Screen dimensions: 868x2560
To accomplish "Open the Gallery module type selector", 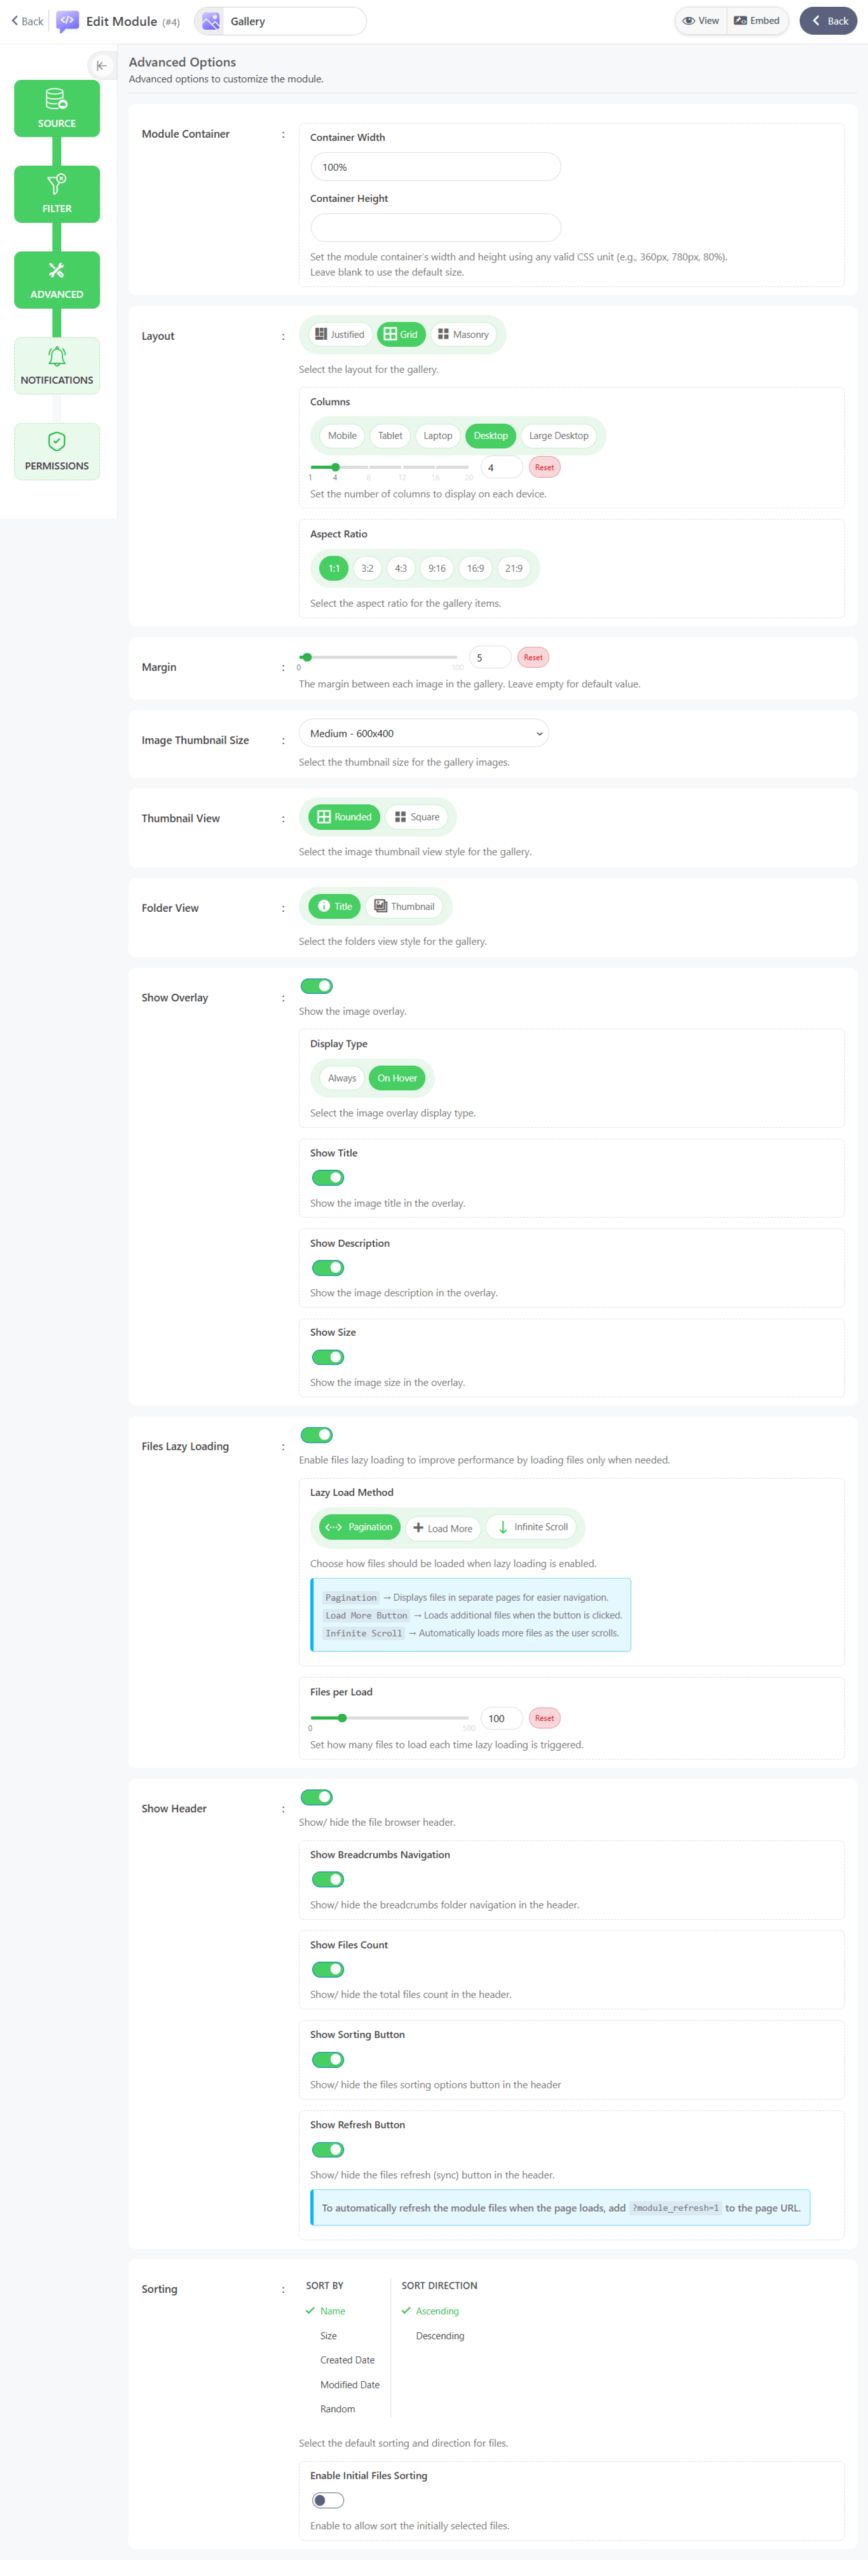I will [281, 21].
